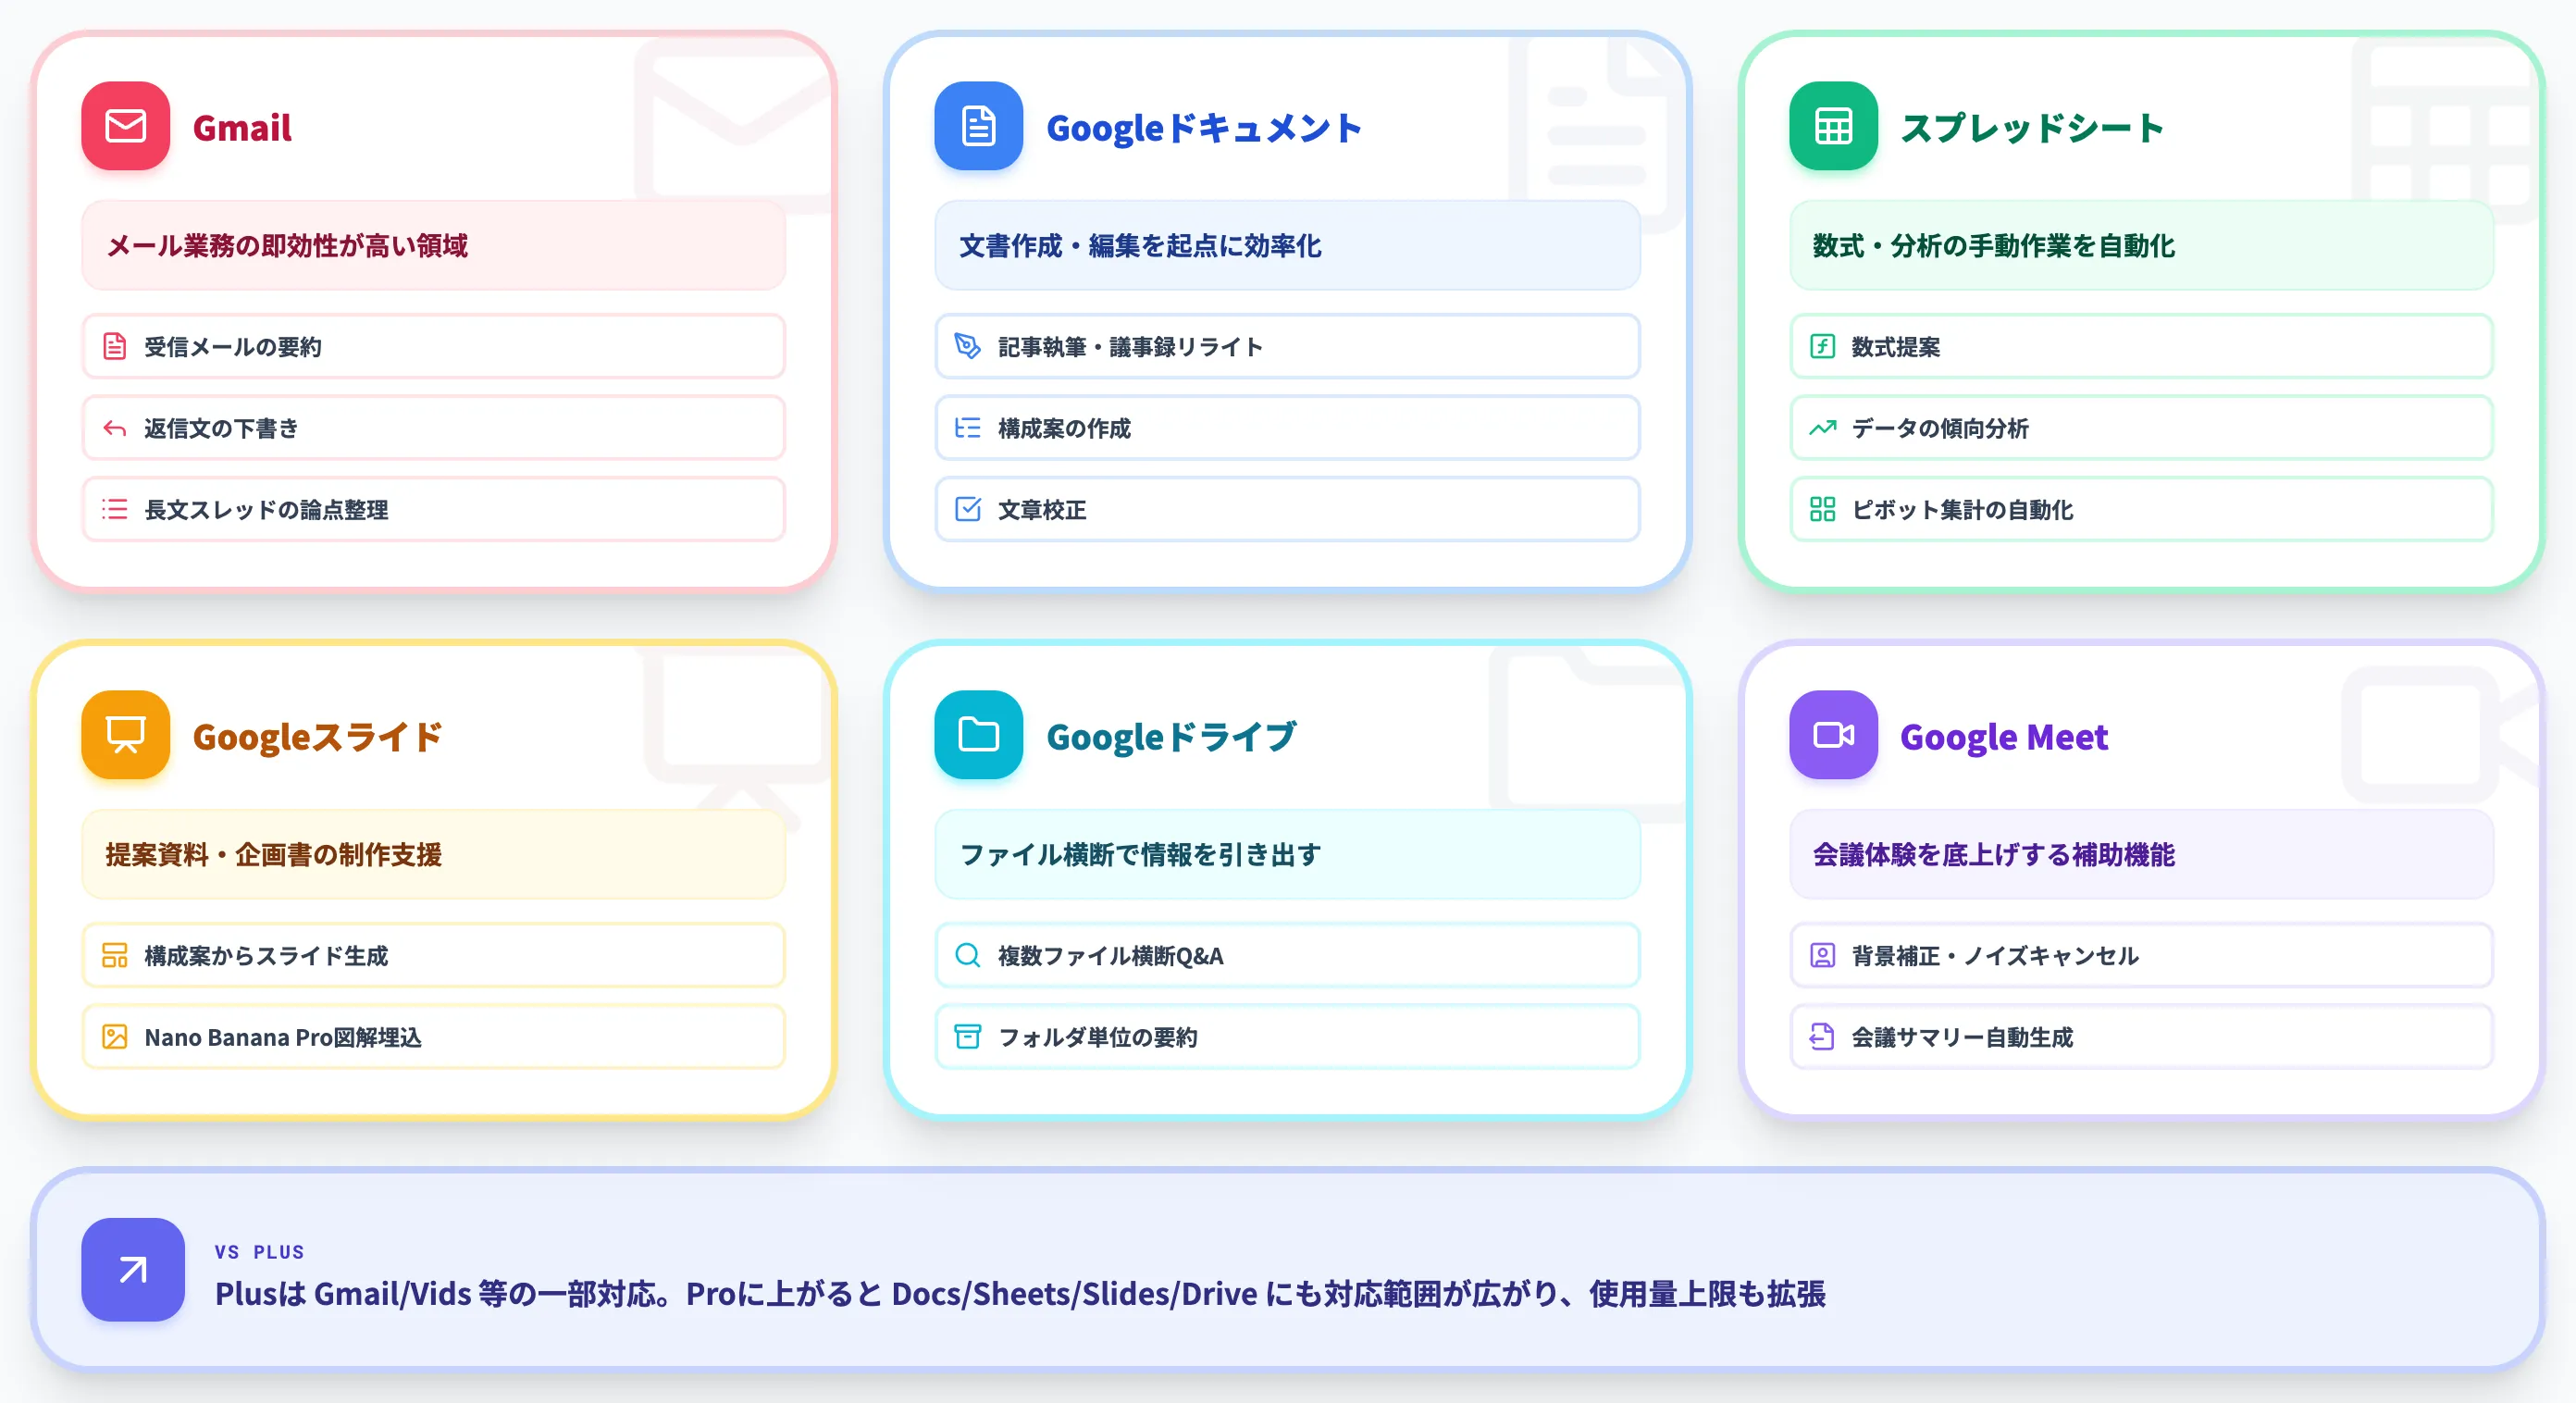Select the 背景補正・ノイズキャンセル item
Viewport: 2576px width, 1403px height.
(x=2141, y=955)
